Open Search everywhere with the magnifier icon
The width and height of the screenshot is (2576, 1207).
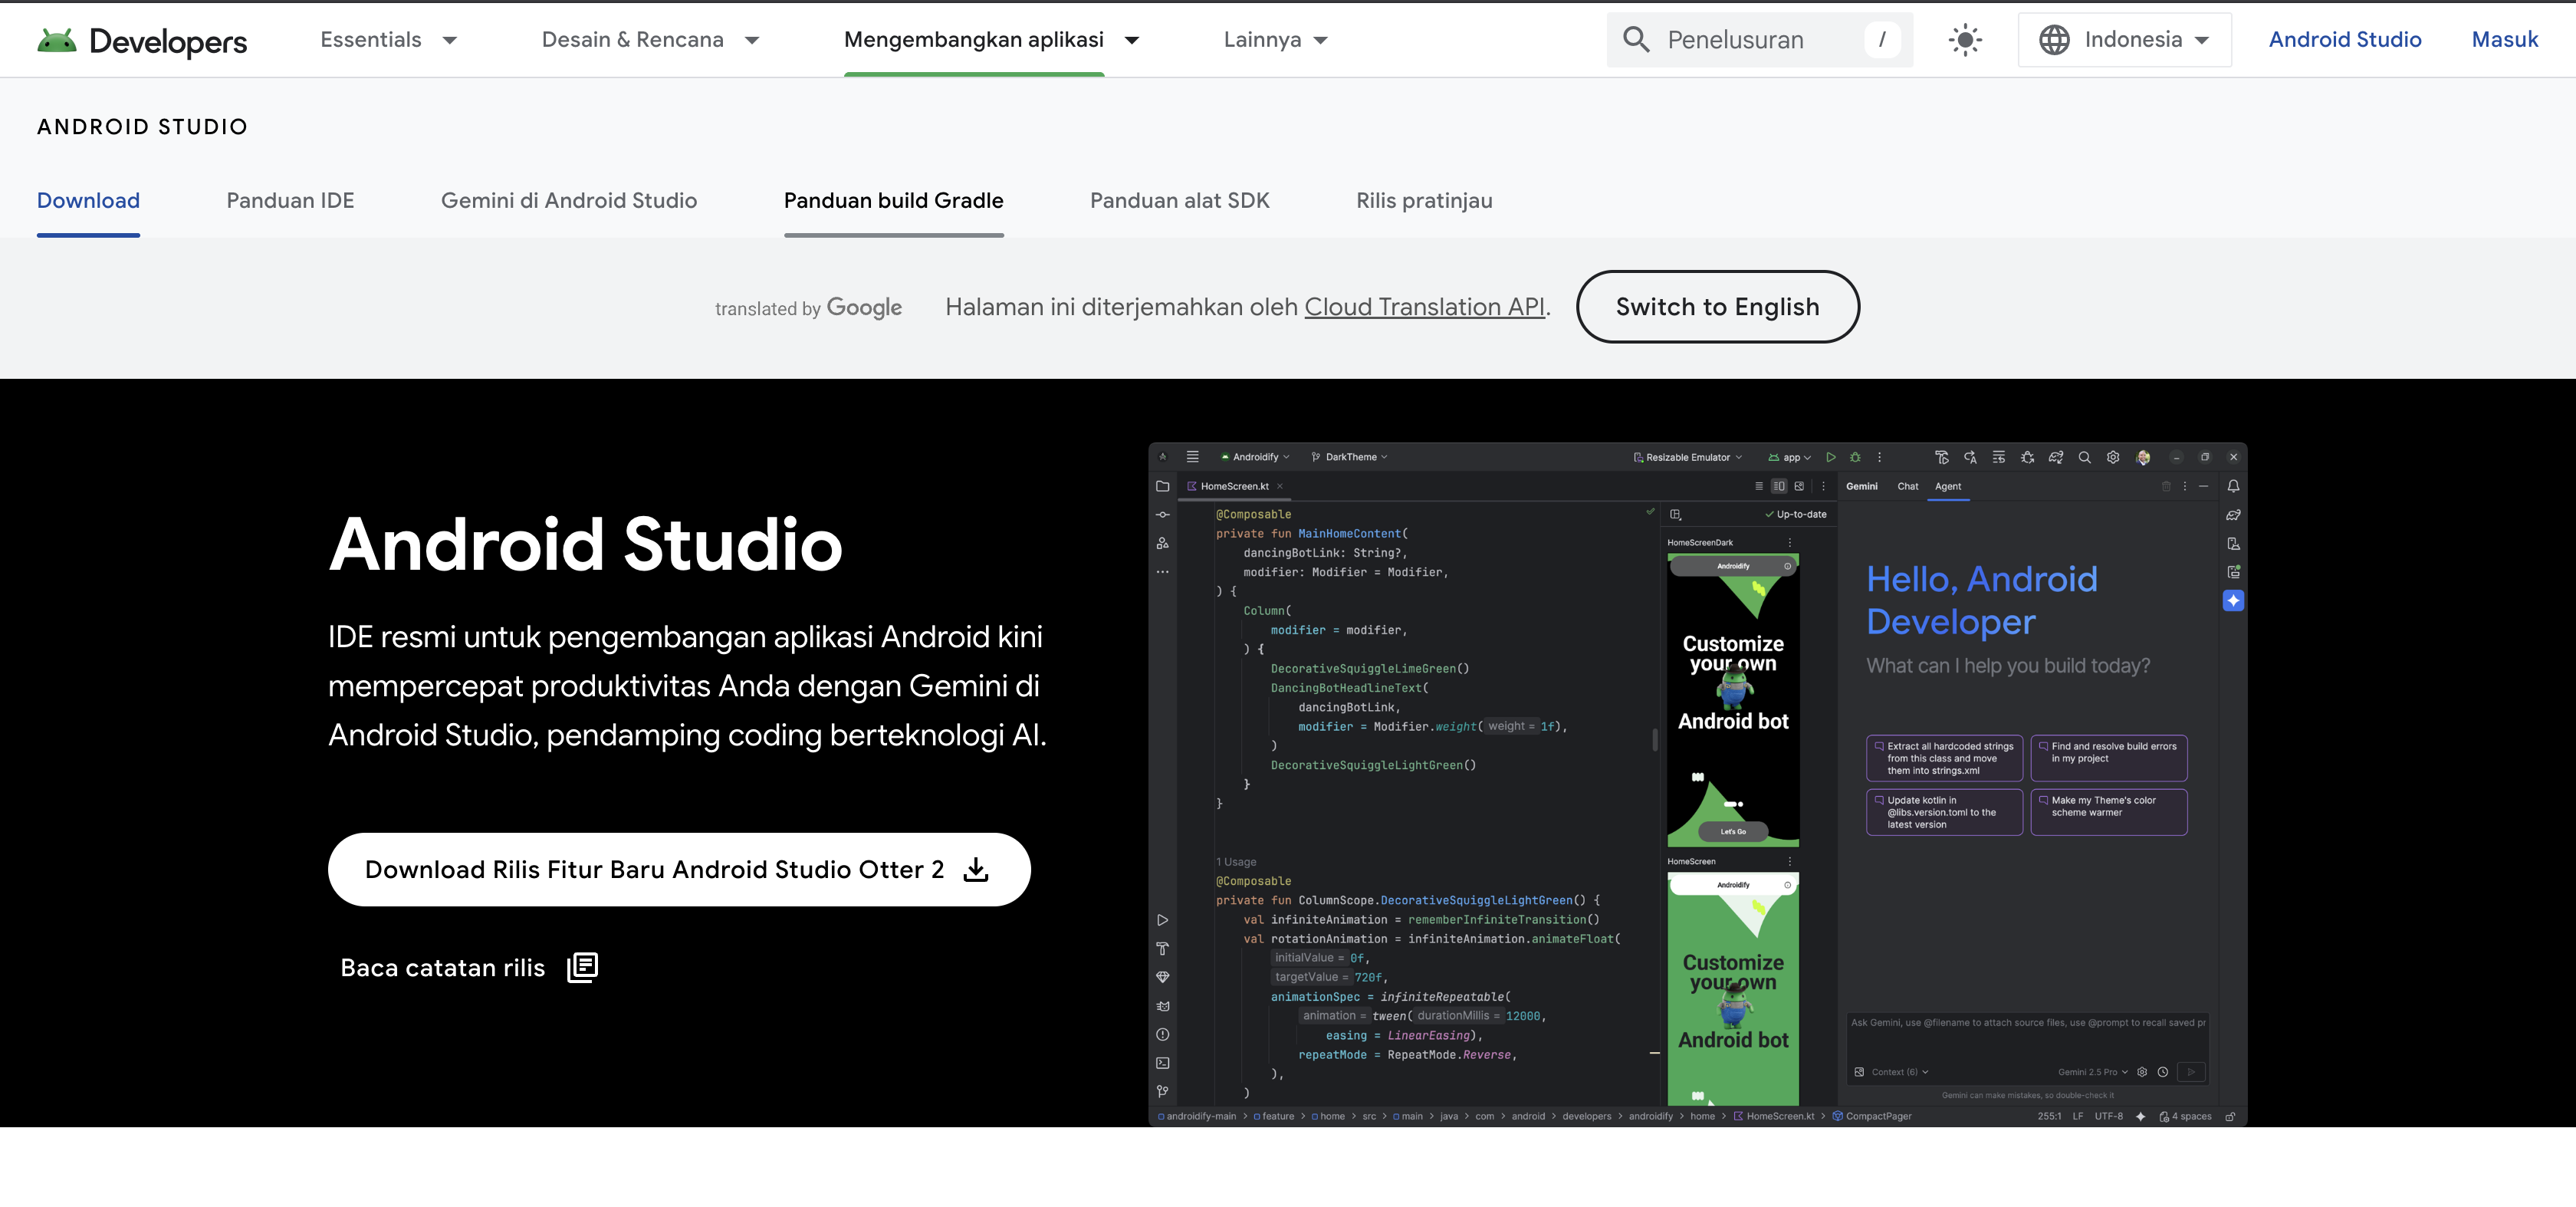[x=2086, y=457]
